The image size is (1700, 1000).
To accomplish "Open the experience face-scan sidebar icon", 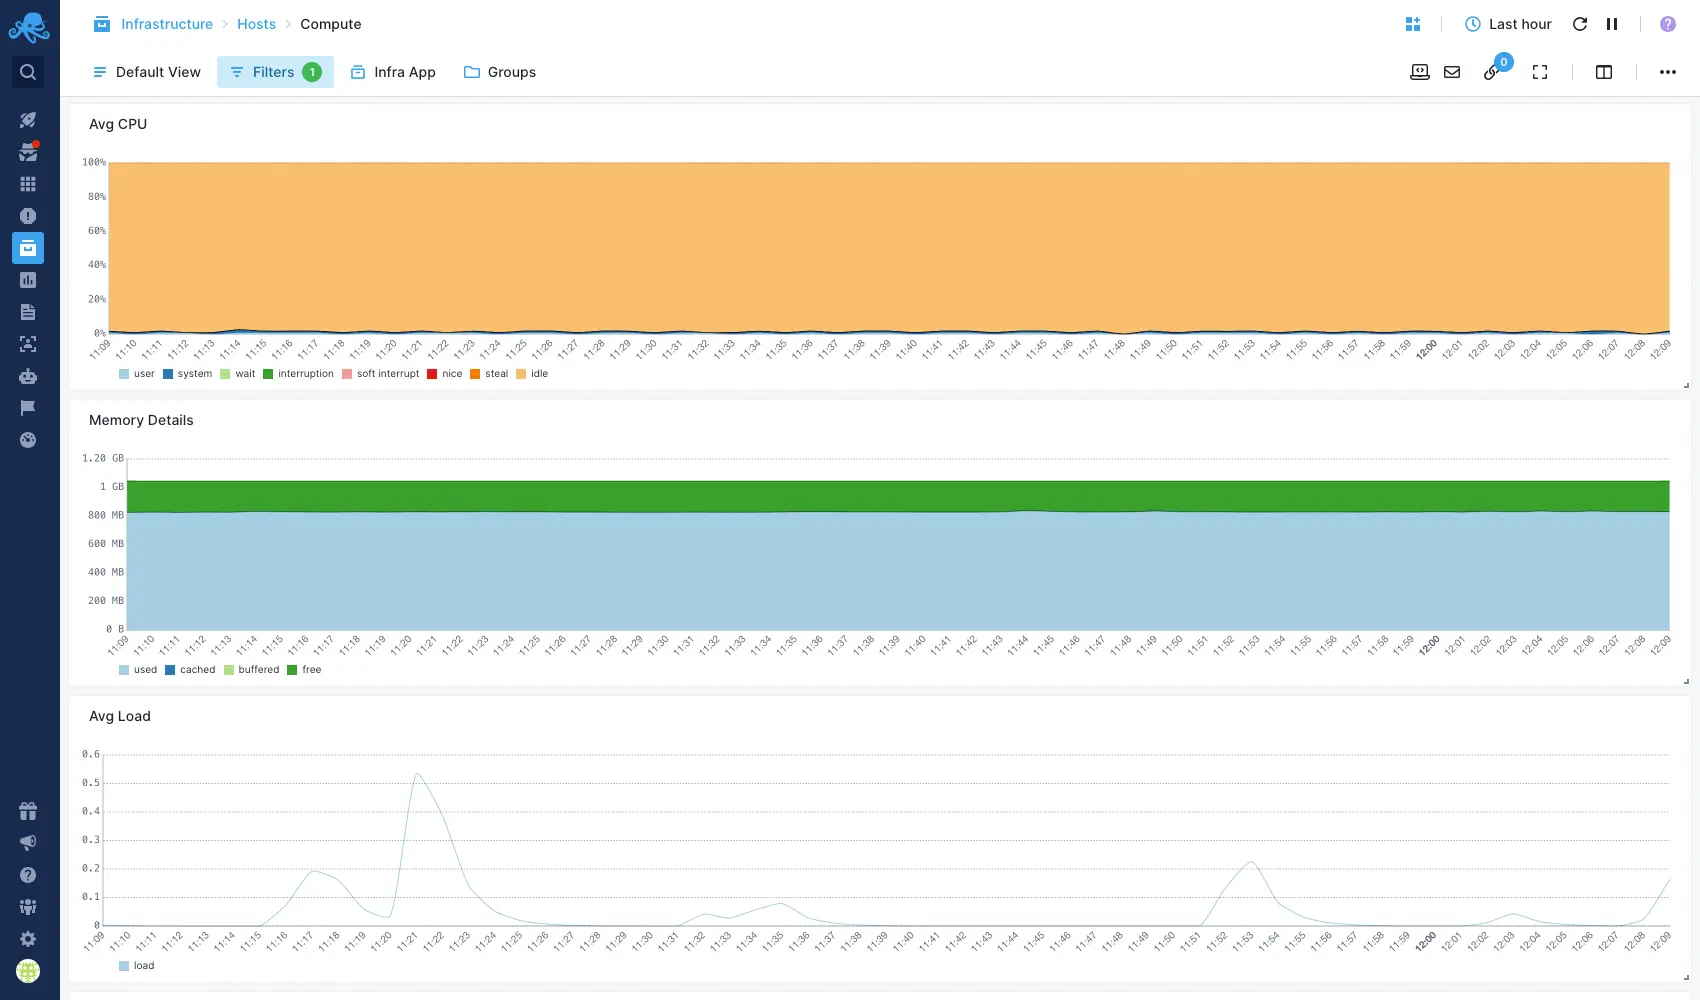I will pos(28,344).
